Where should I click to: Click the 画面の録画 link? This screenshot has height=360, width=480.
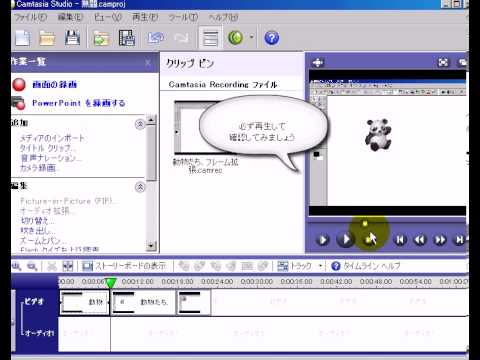tap(55, 84)
